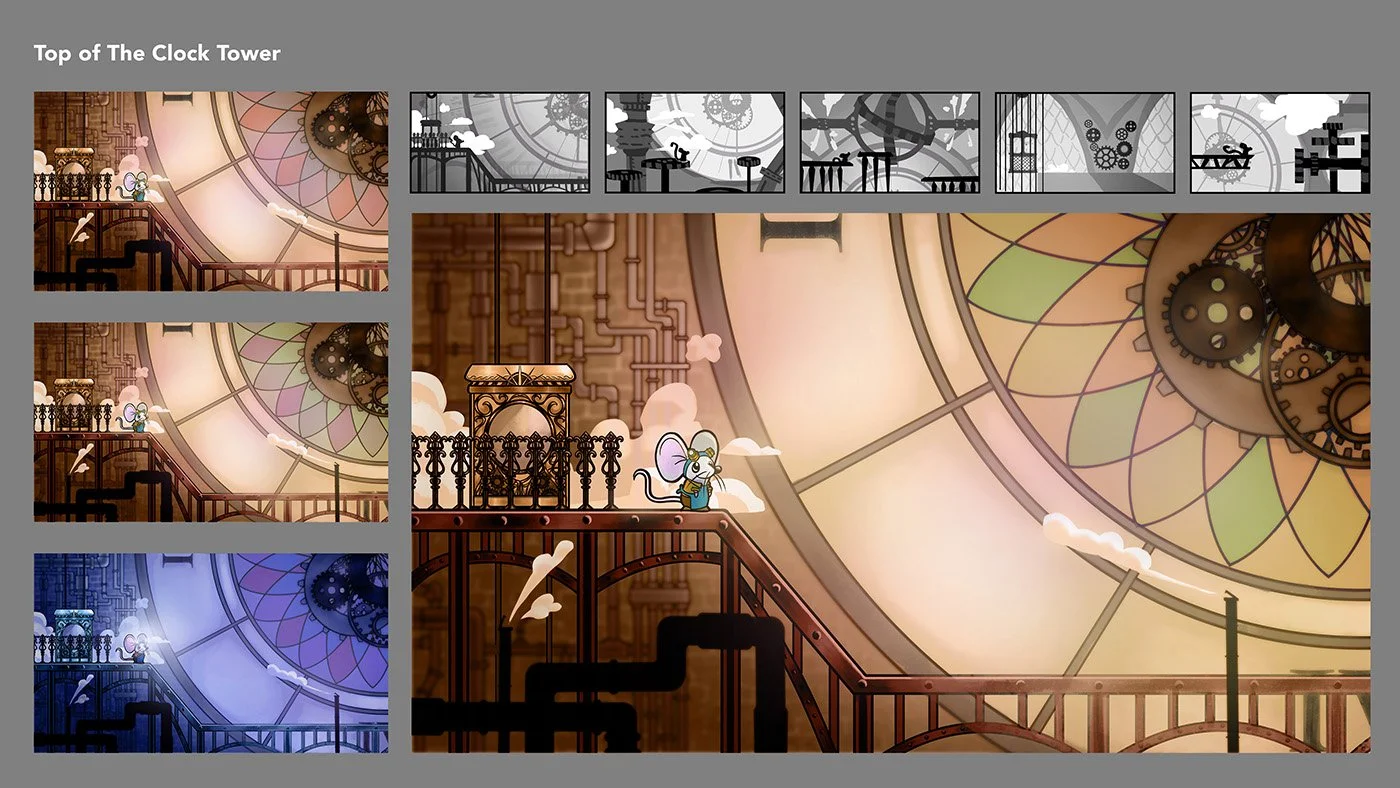Open the fifth grayscale sketch with clouds

coord(1280,142)
